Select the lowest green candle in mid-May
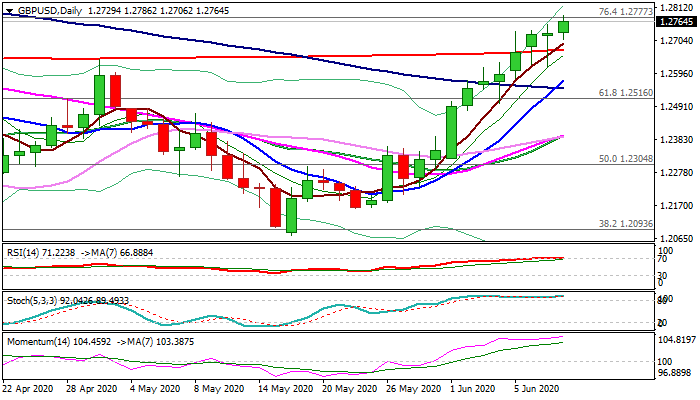This screenshot has height=400, width=700. (292, 213)
